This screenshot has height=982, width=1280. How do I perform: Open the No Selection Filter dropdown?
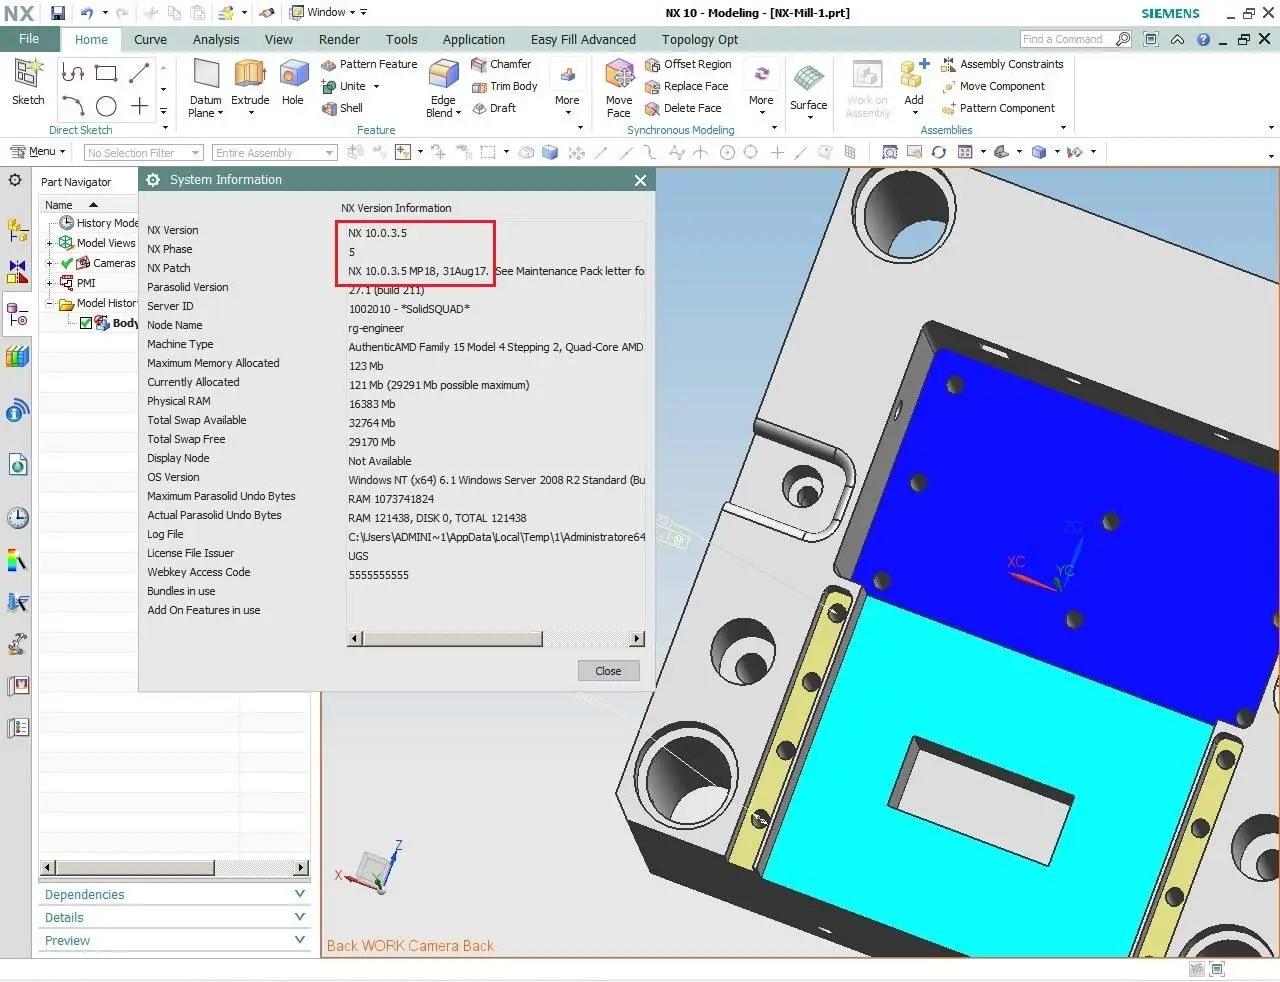144,153
